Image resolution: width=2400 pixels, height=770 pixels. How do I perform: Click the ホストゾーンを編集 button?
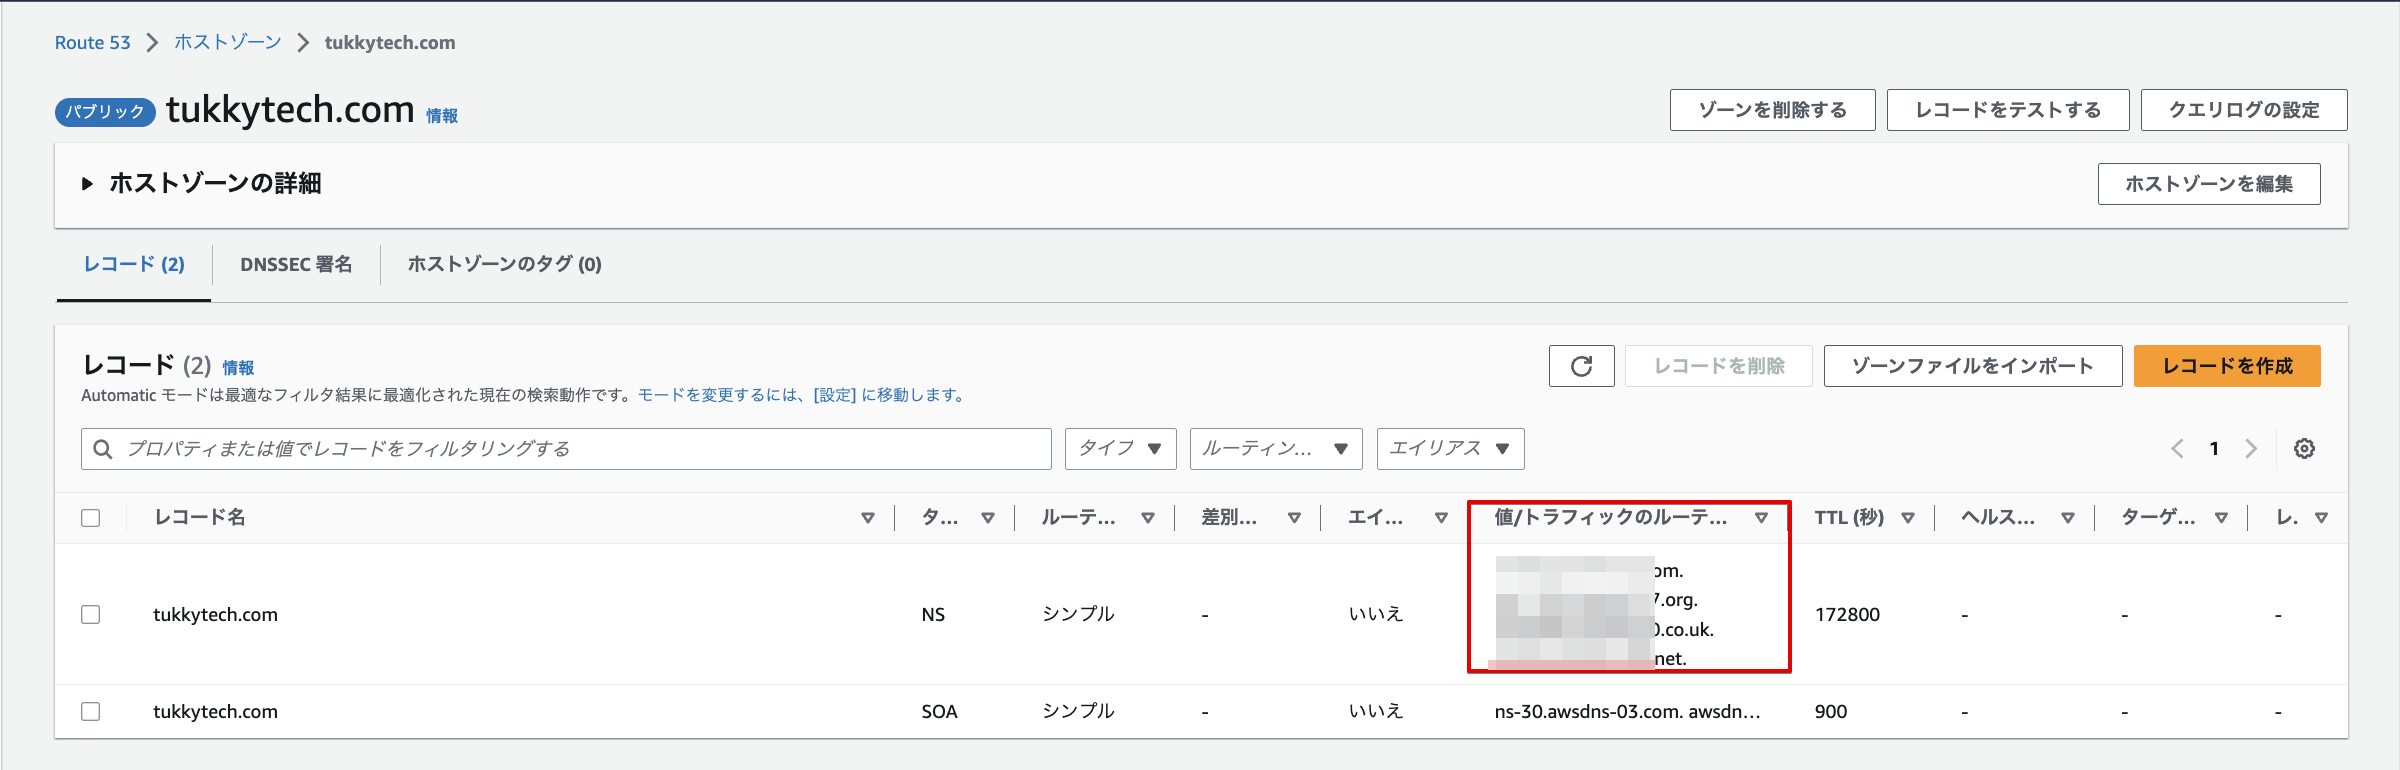tap(2209, 184)
